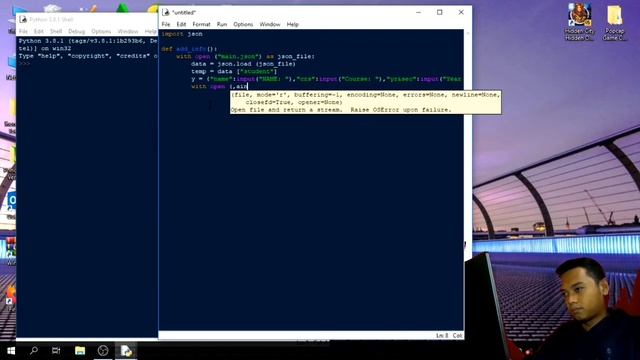
Task: Open Options menu in Python Shell window
Action: pos(101,31)
